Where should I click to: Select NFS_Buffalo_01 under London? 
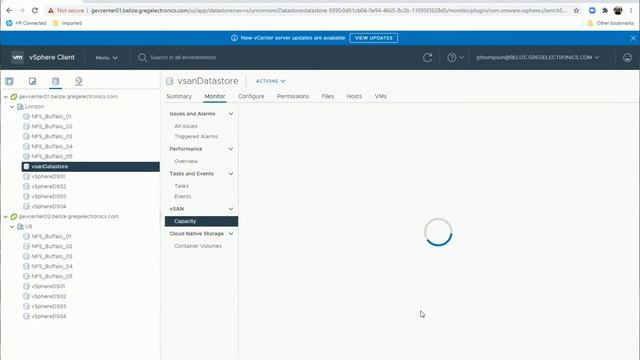click(51, 116)
